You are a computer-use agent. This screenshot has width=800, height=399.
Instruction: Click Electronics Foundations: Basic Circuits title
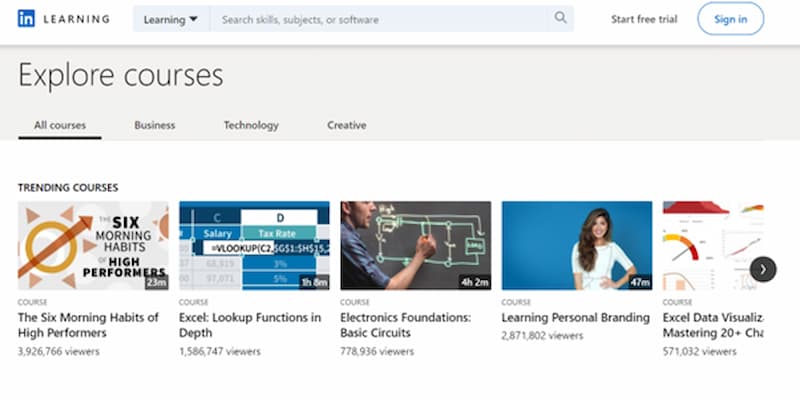point(406,325)
